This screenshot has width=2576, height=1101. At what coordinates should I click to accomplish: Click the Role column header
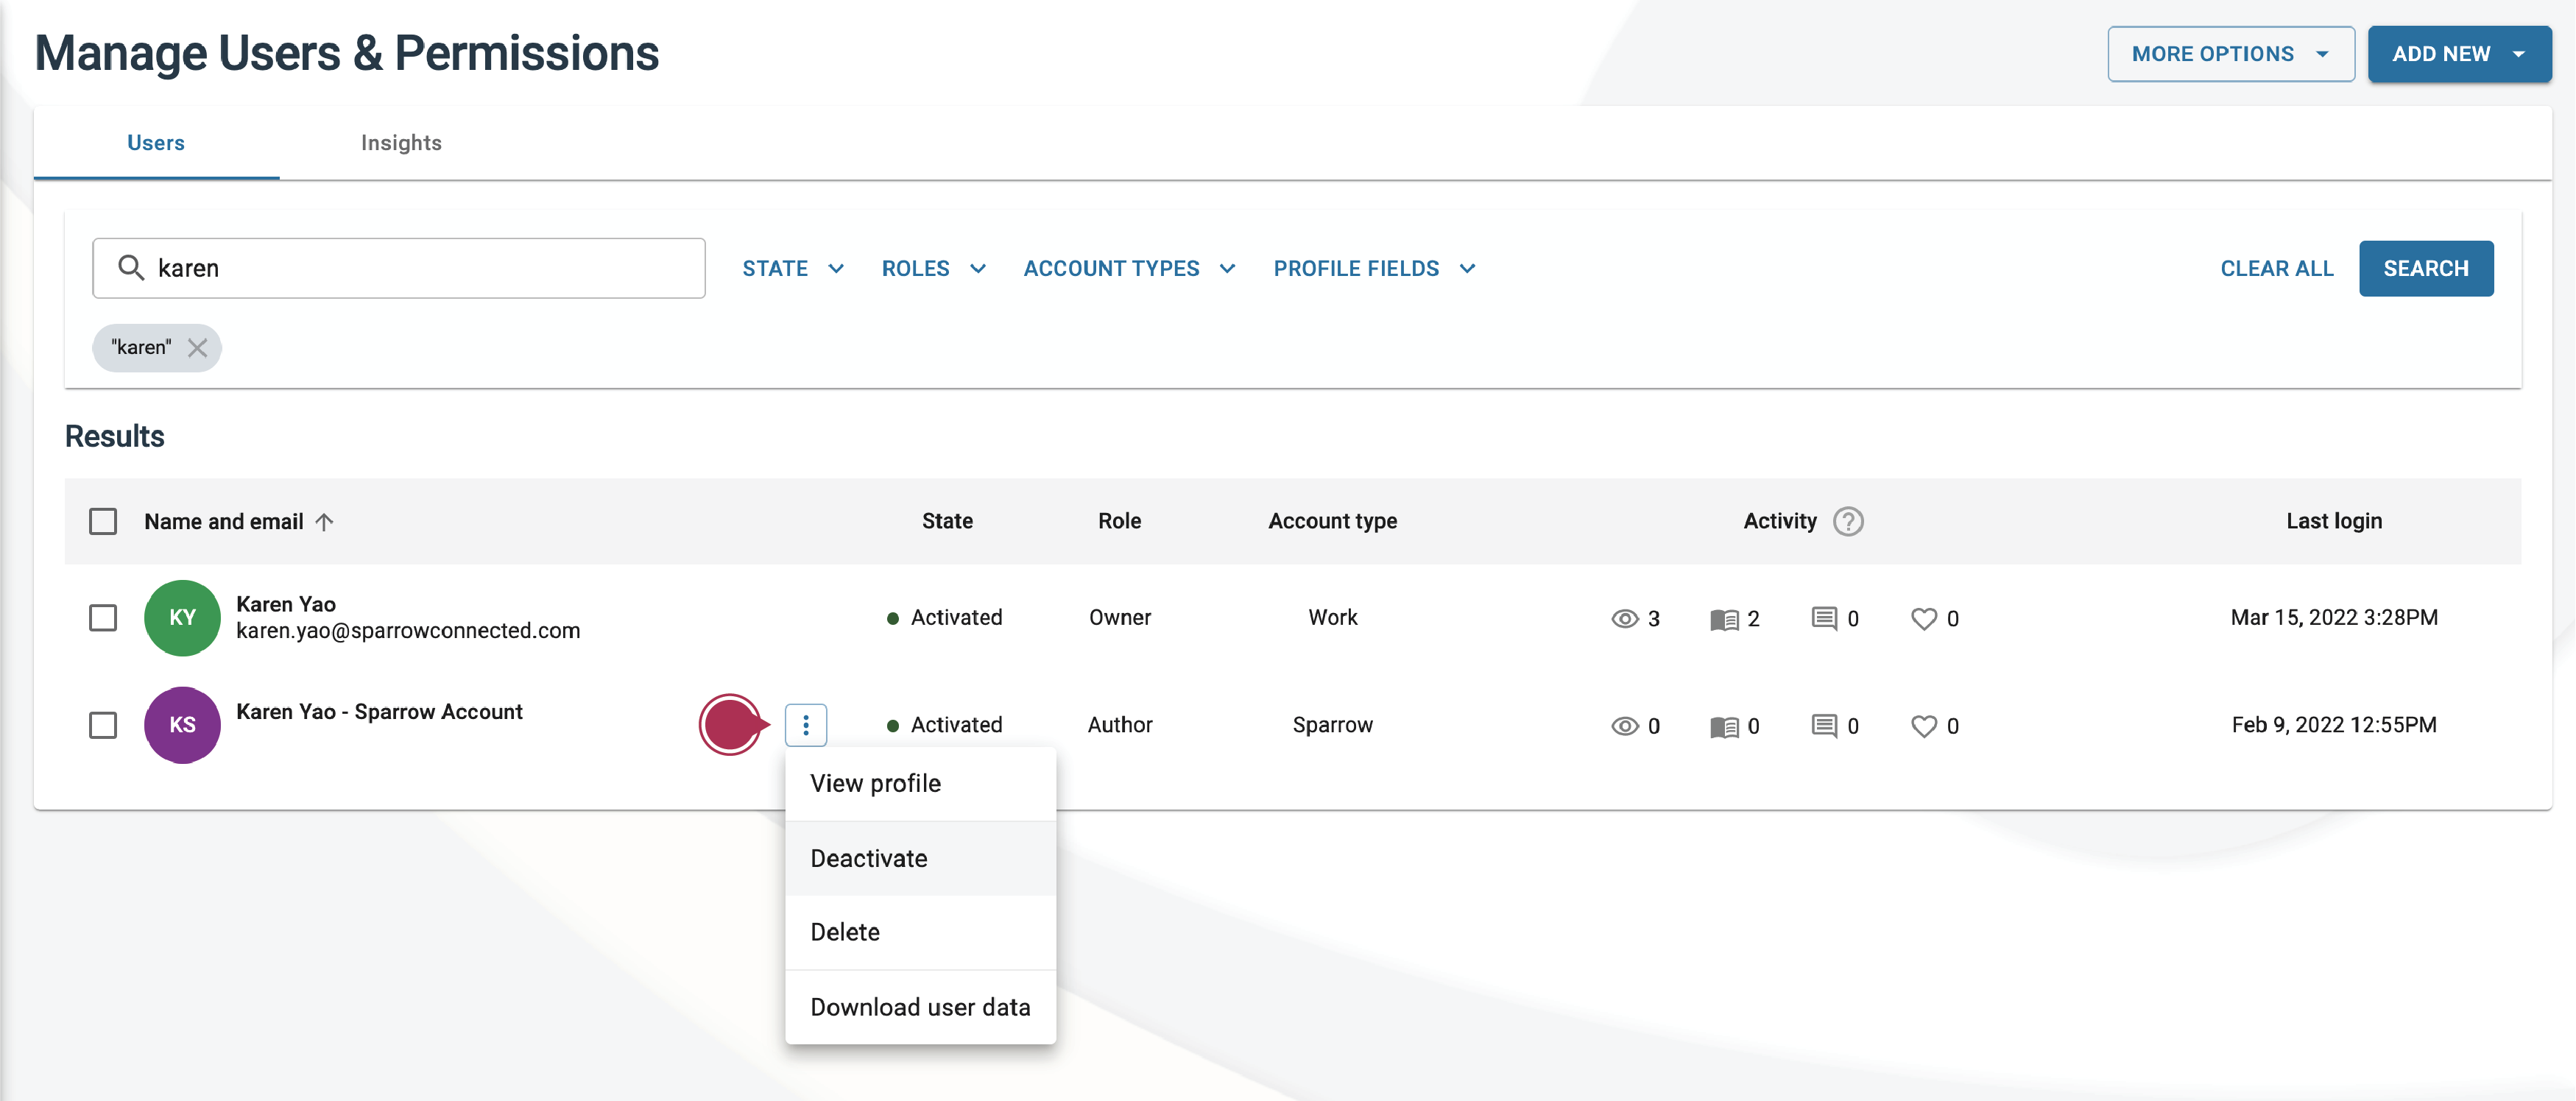point(1119,521)
